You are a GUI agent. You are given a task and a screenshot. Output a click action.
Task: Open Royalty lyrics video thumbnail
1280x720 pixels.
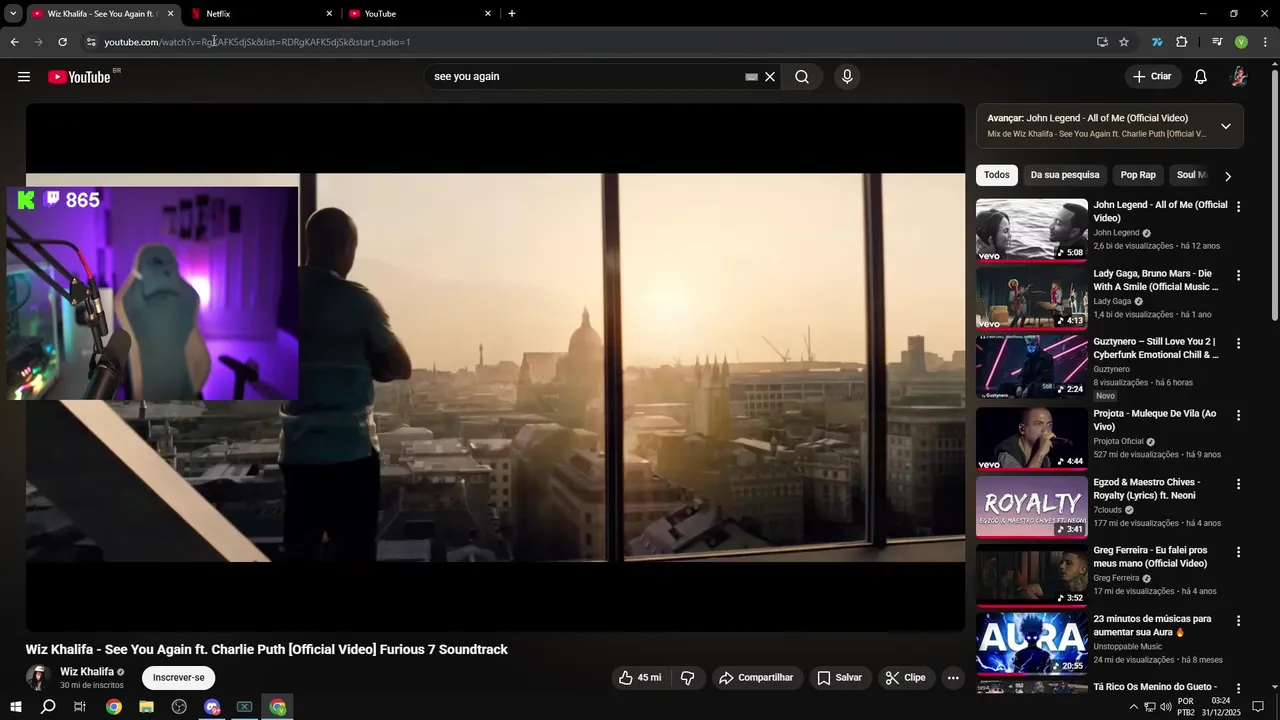point(1031,507)
